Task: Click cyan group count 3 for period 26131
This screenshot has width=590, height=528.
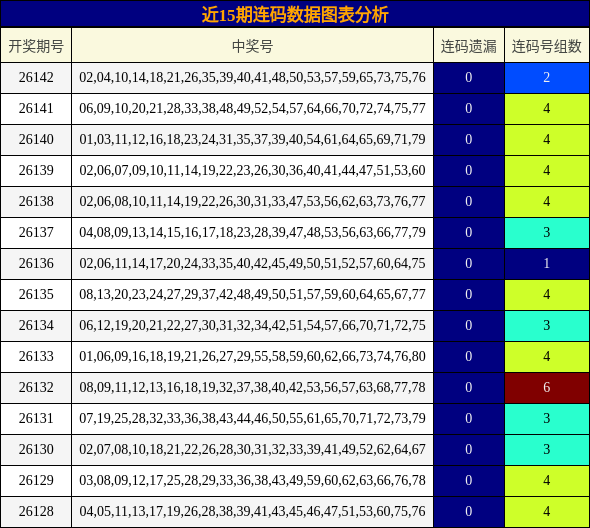Action: point(547,418)
